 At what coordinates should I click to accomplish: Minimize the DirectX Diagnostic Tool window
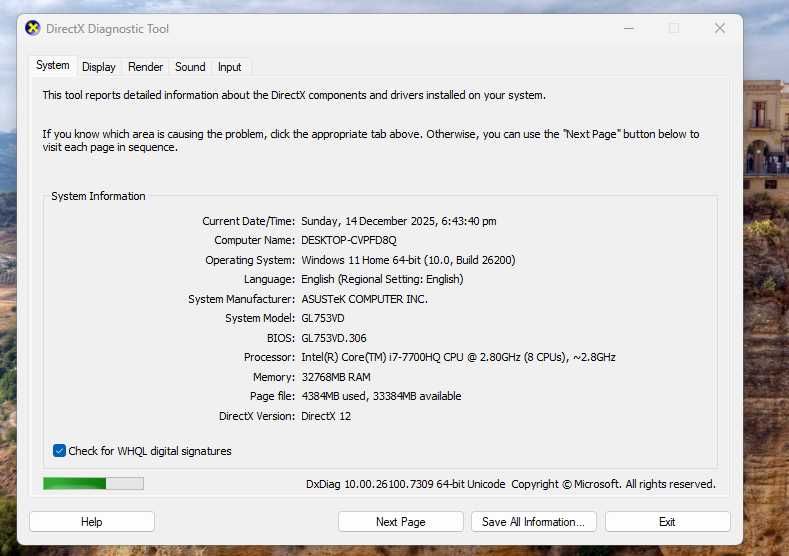point(629,29)
